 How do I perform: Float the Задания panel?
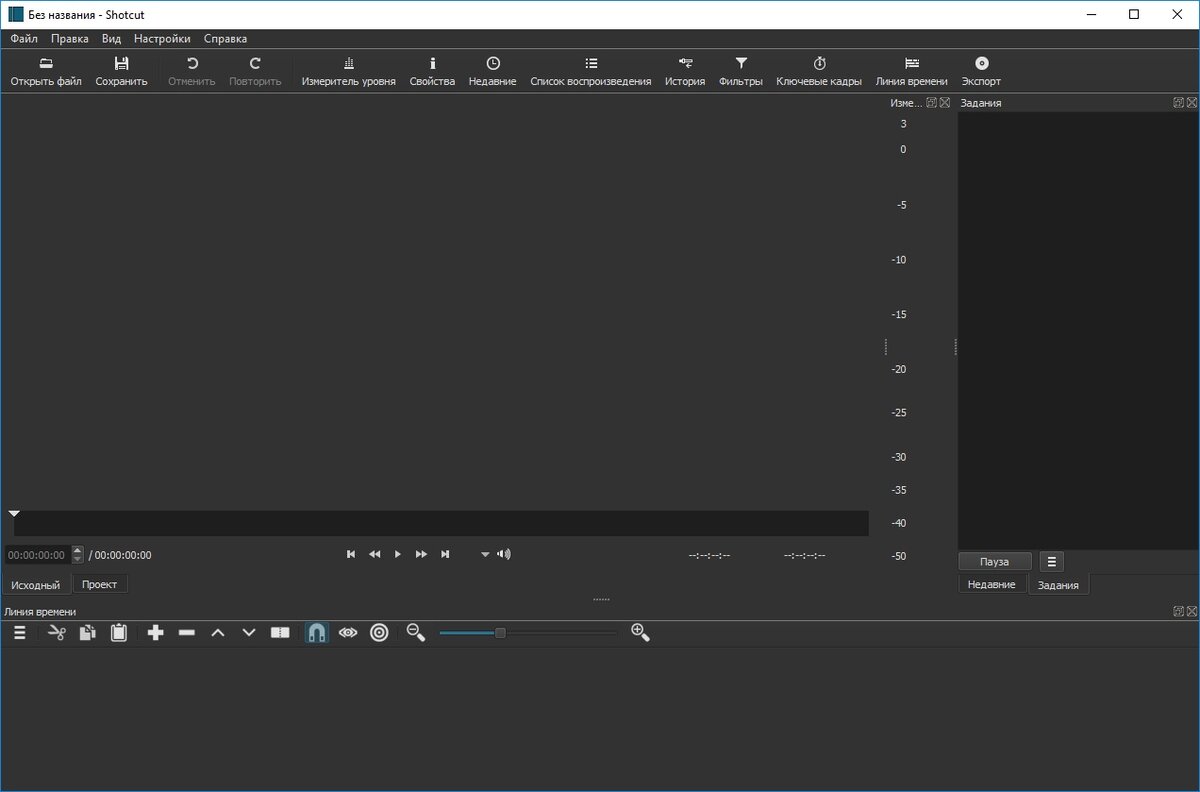pyautogui.click(x=1179, y=102)
